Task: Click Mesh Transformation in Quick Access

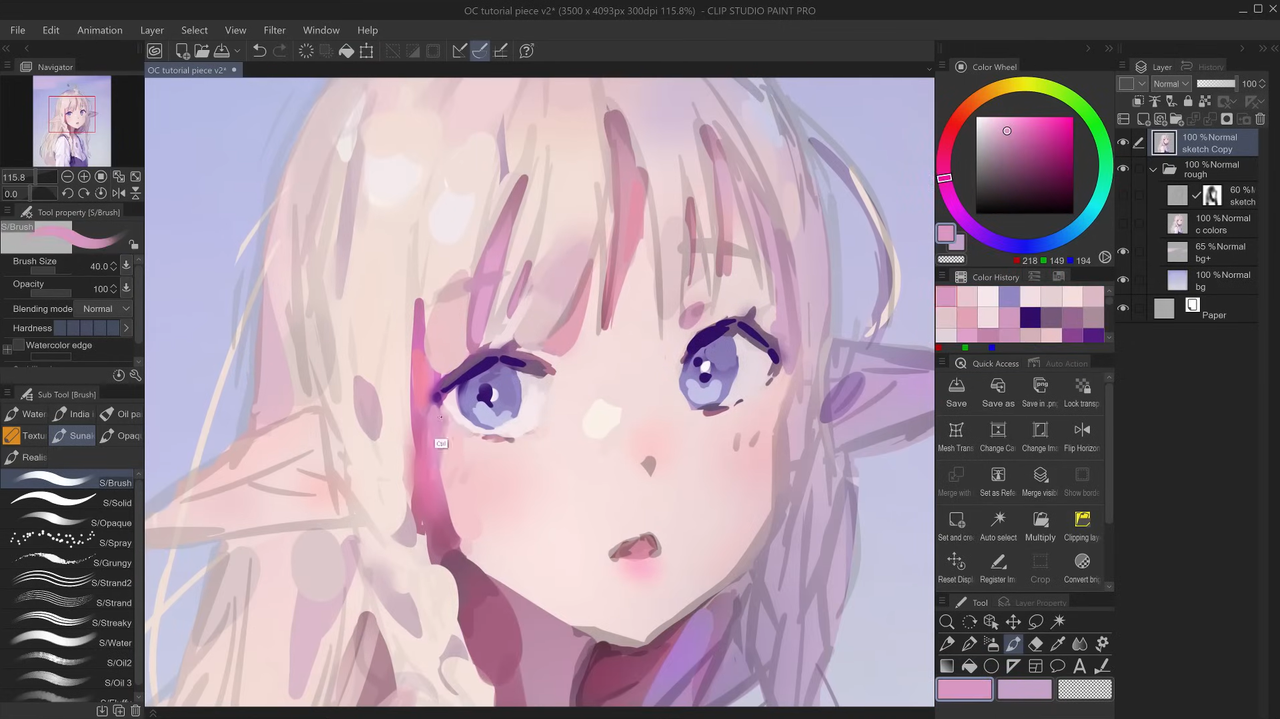Action: (956, 437)
